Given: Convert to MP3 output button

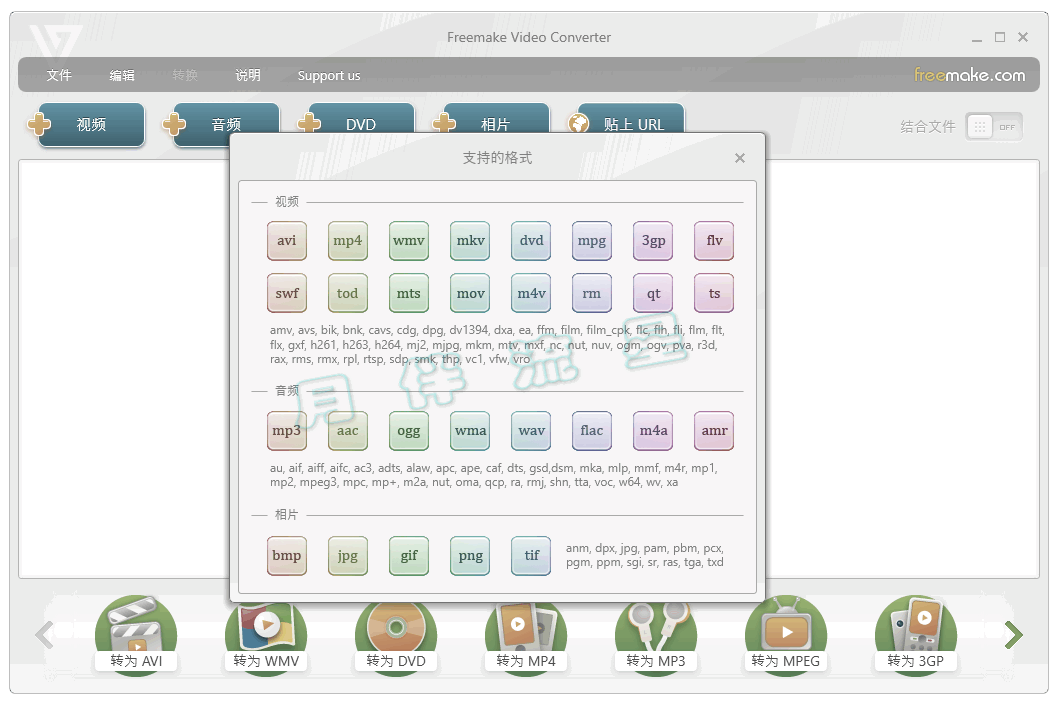Looking at the screenshot, I should 656,639.
